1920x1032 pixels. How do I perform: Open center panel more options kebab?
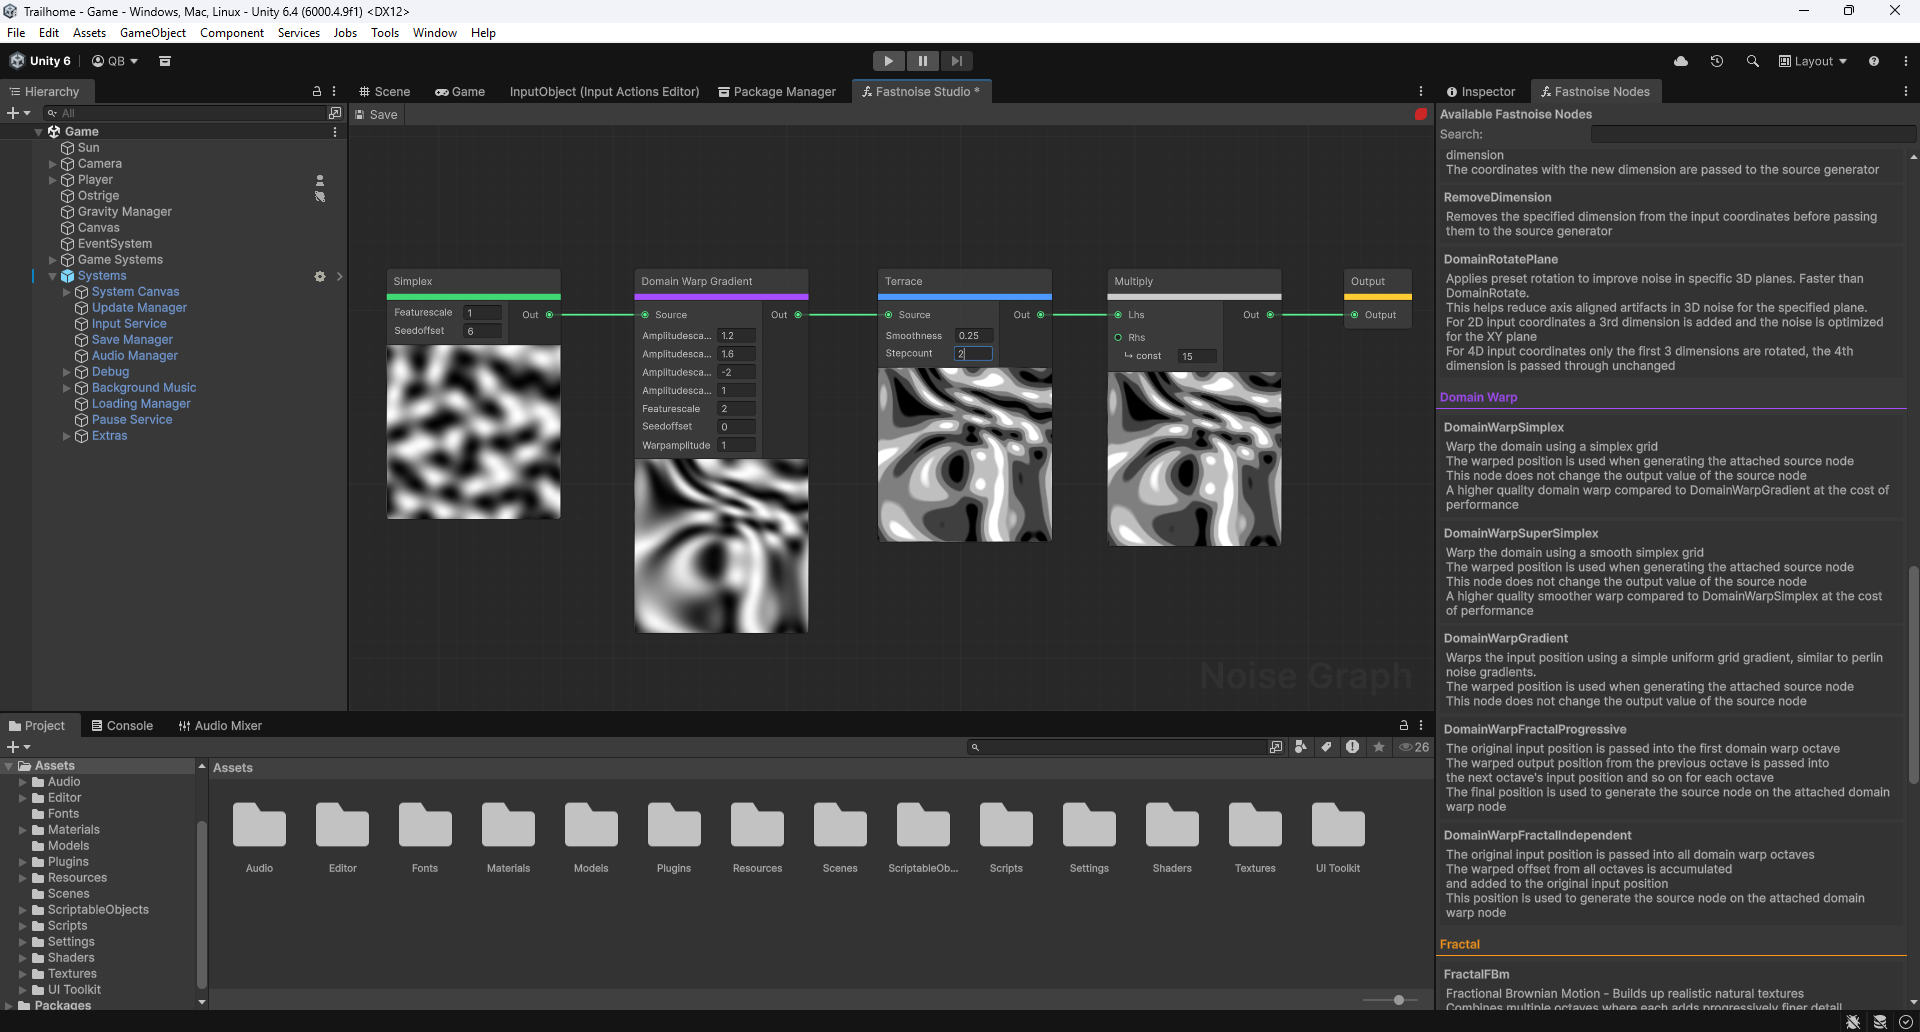point(1421,91)
